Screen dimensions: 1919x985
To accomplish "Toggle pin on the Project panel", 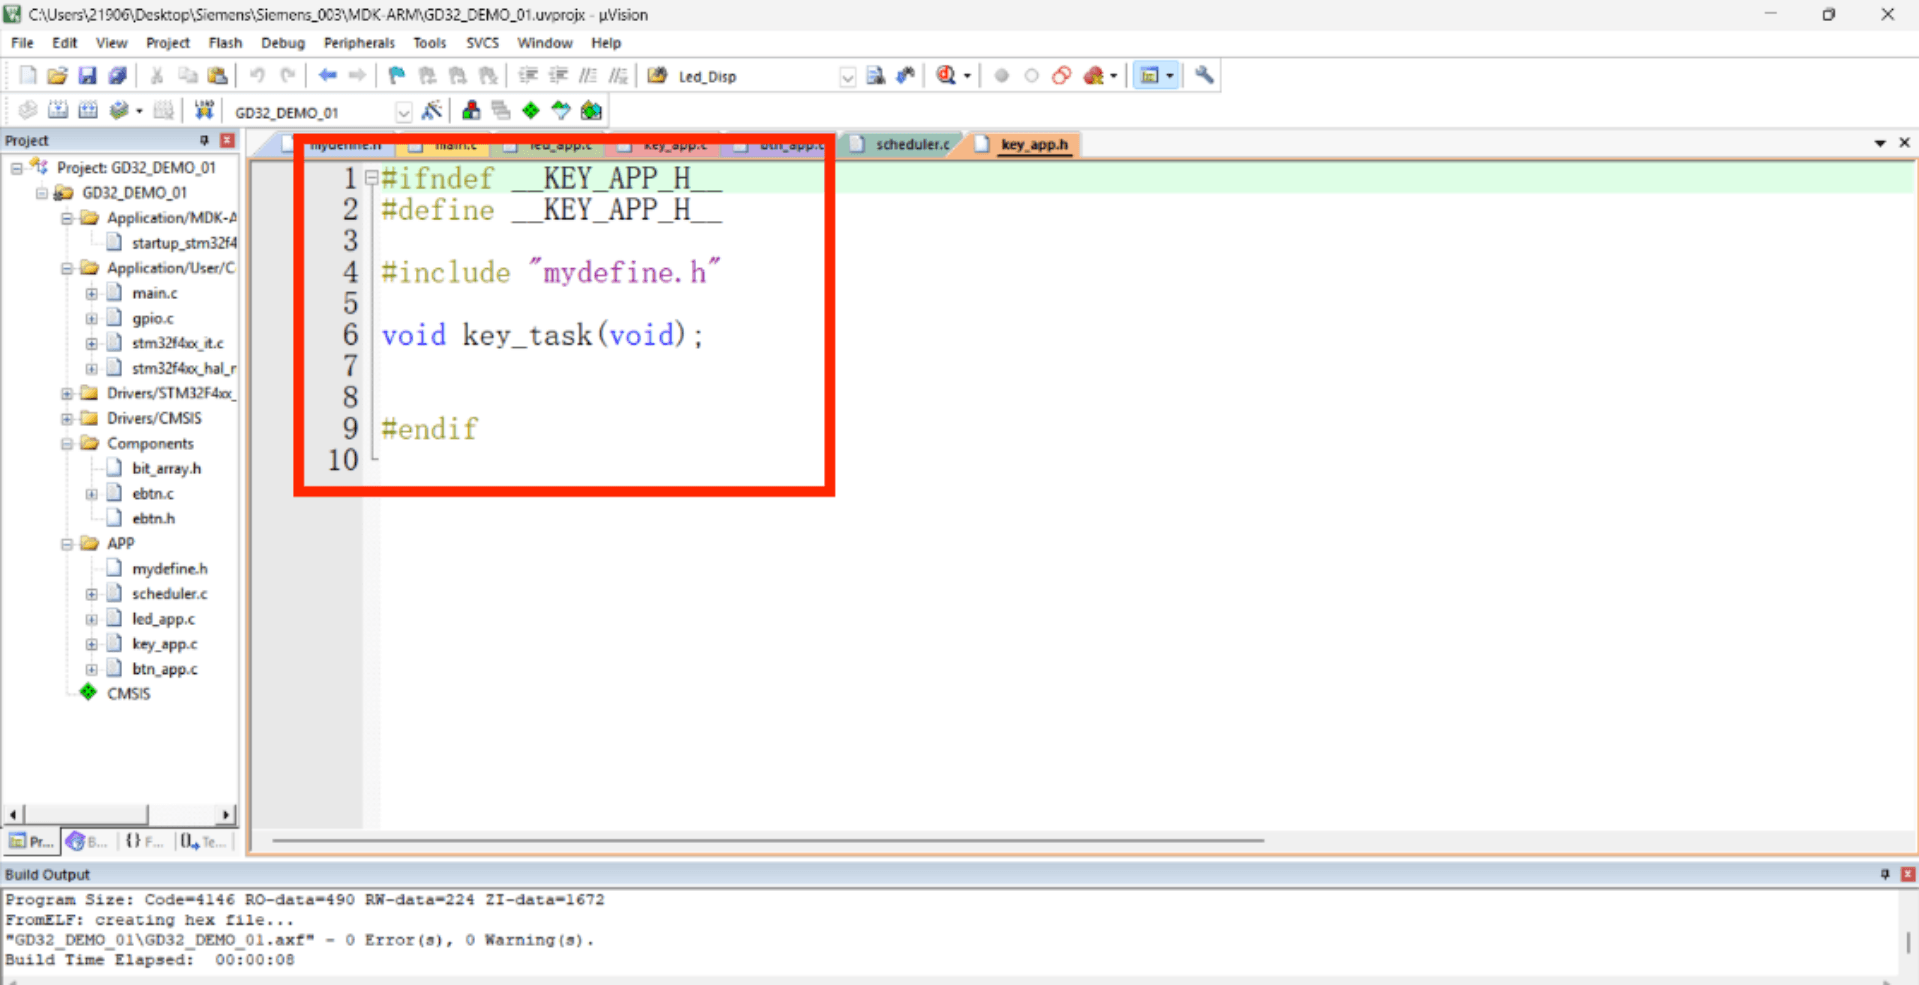I will 205,140.
